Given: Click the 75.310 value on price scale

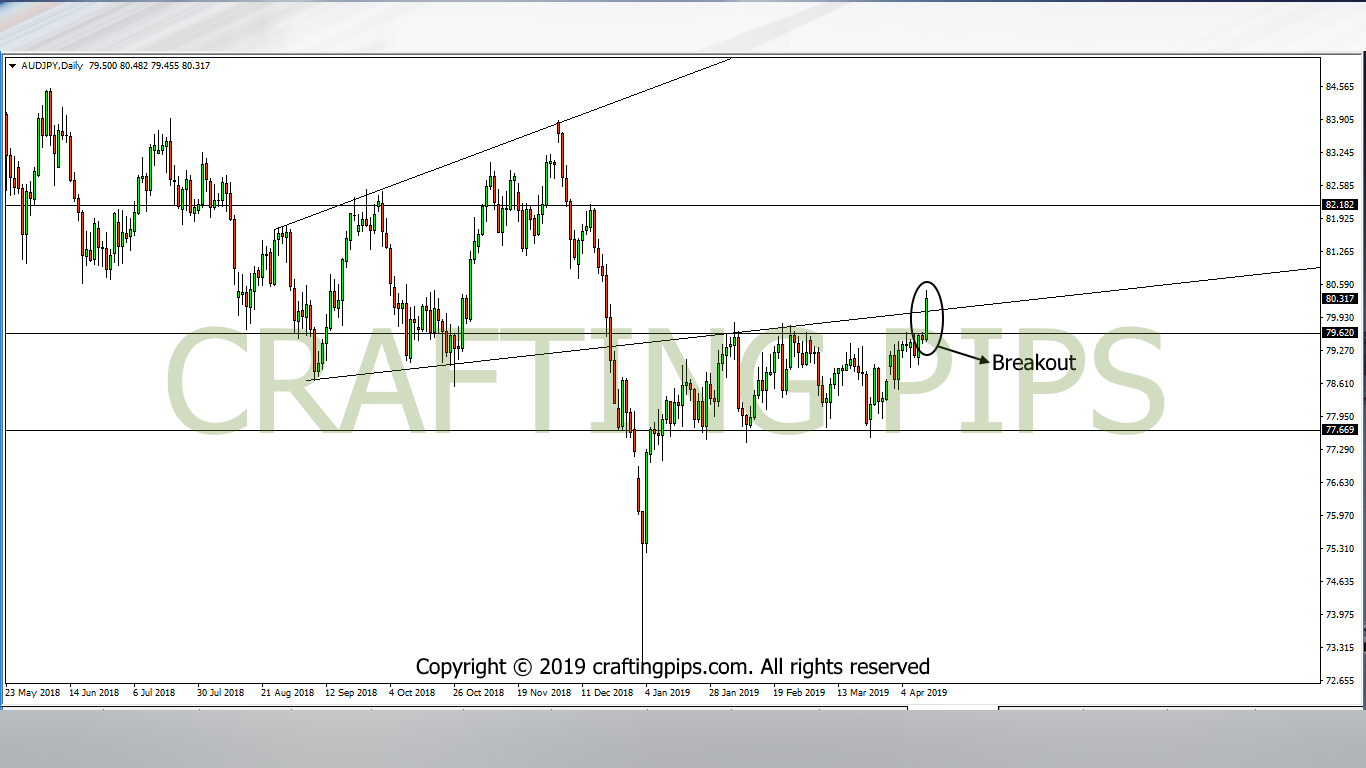Looking at the screenshot, I should click(x=1339, y=549).
